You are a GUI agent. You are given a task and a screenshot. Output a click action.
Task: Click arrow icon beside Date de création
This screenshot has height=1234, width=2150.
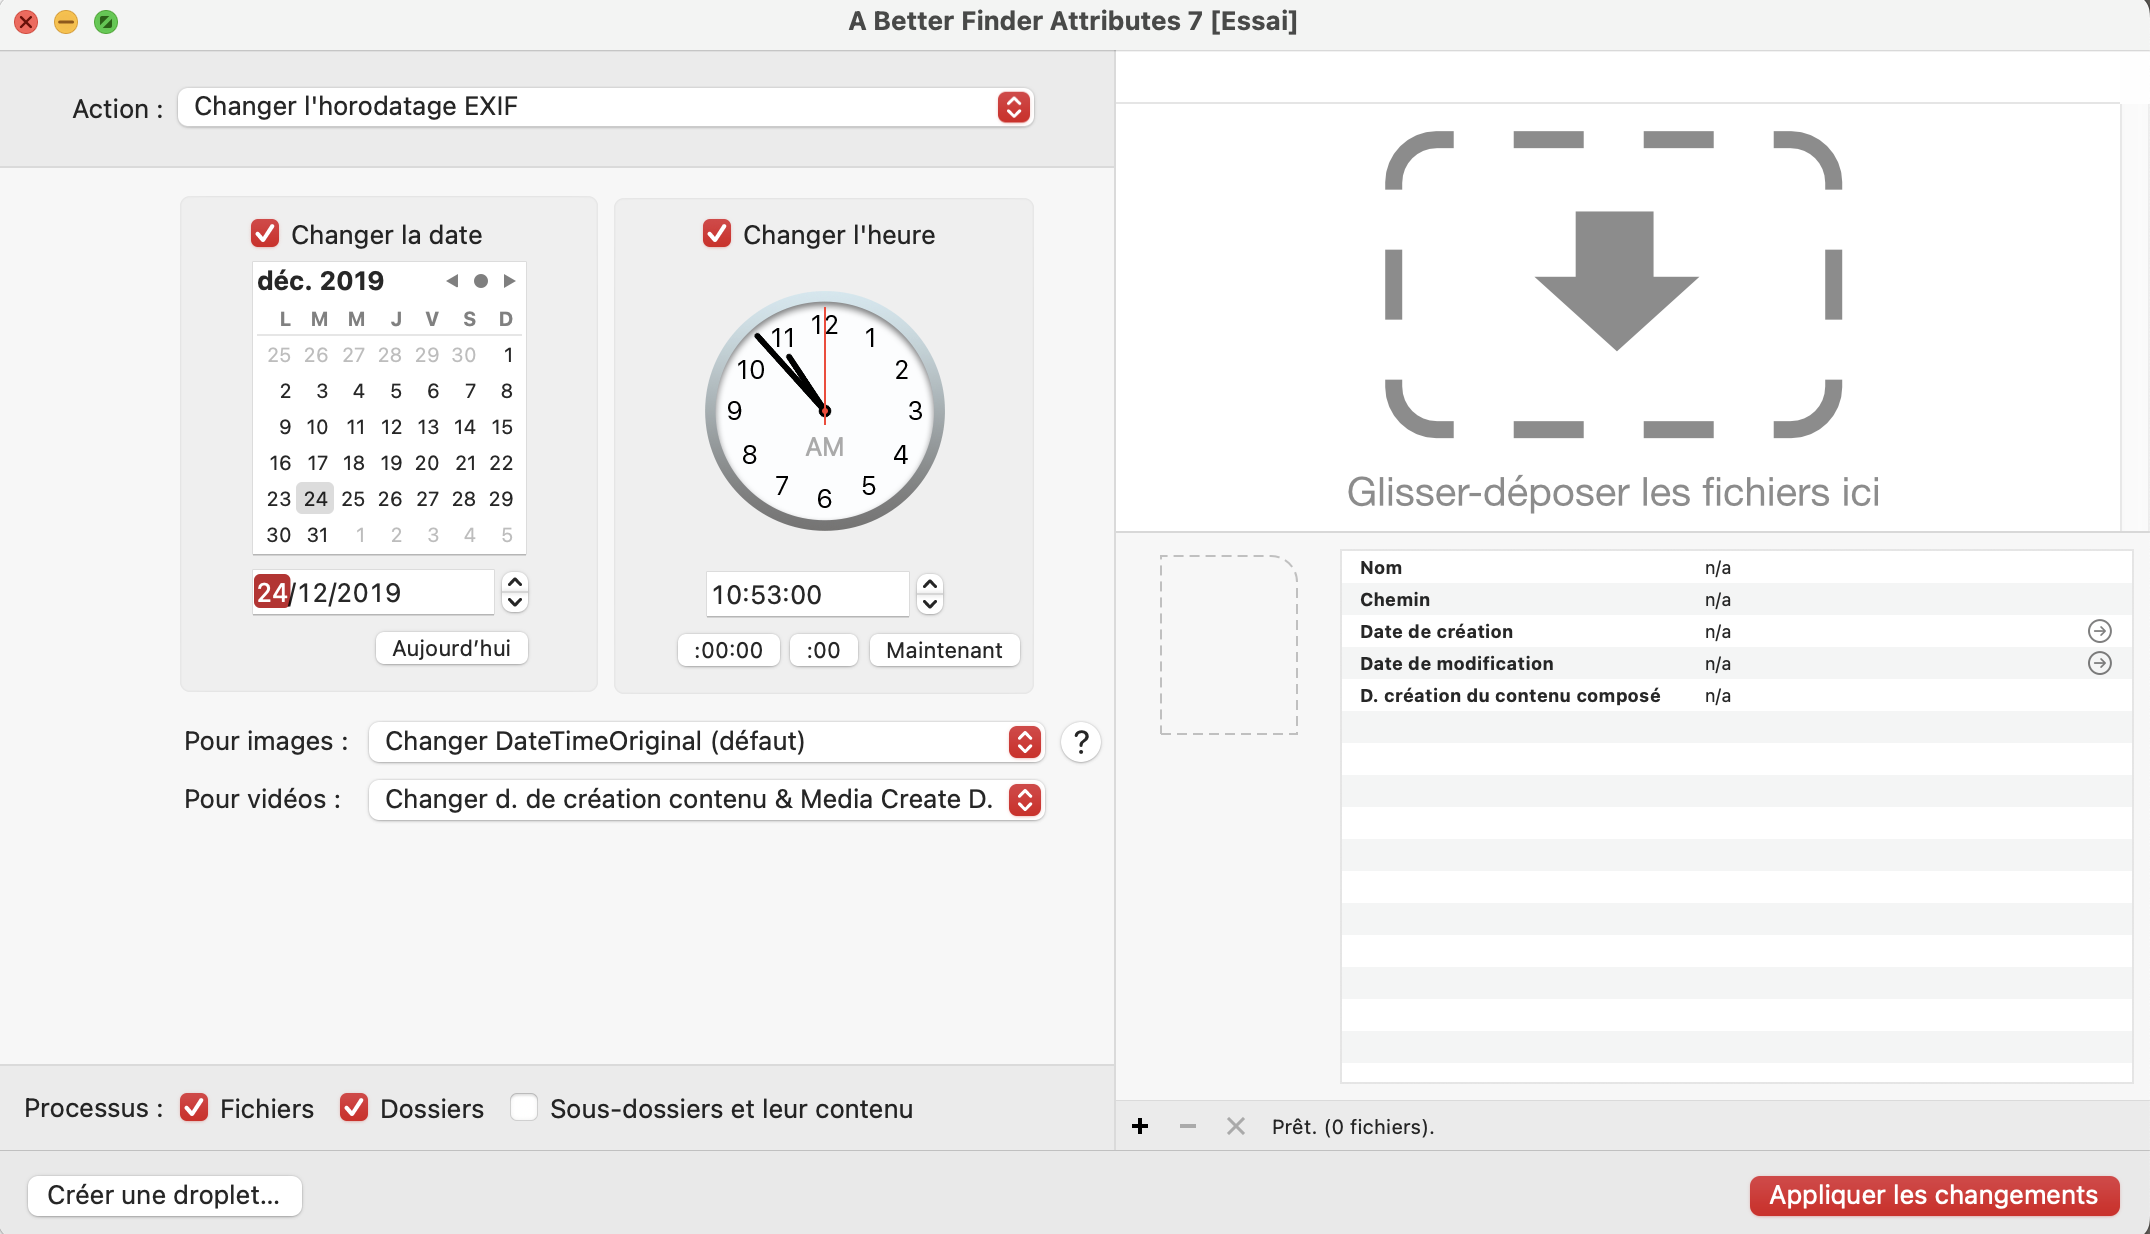click(x=2099, y=631)
